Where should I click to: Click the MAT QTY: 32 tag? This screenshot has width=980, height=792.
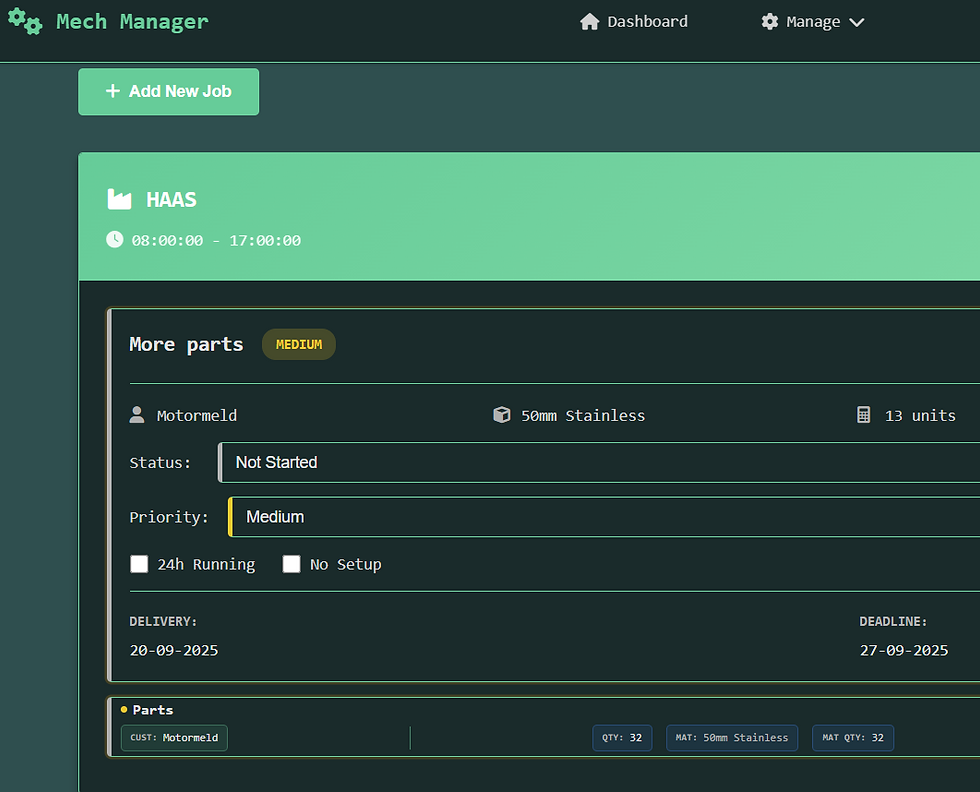click(x=853, y=738)
